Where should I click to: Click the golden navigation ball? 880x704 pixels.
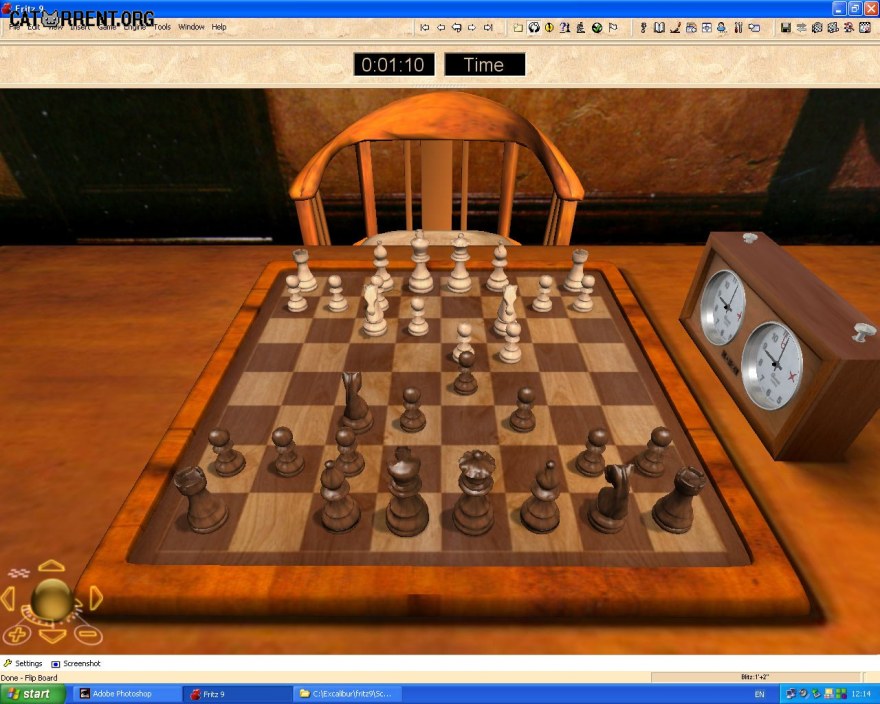(52, 598)
